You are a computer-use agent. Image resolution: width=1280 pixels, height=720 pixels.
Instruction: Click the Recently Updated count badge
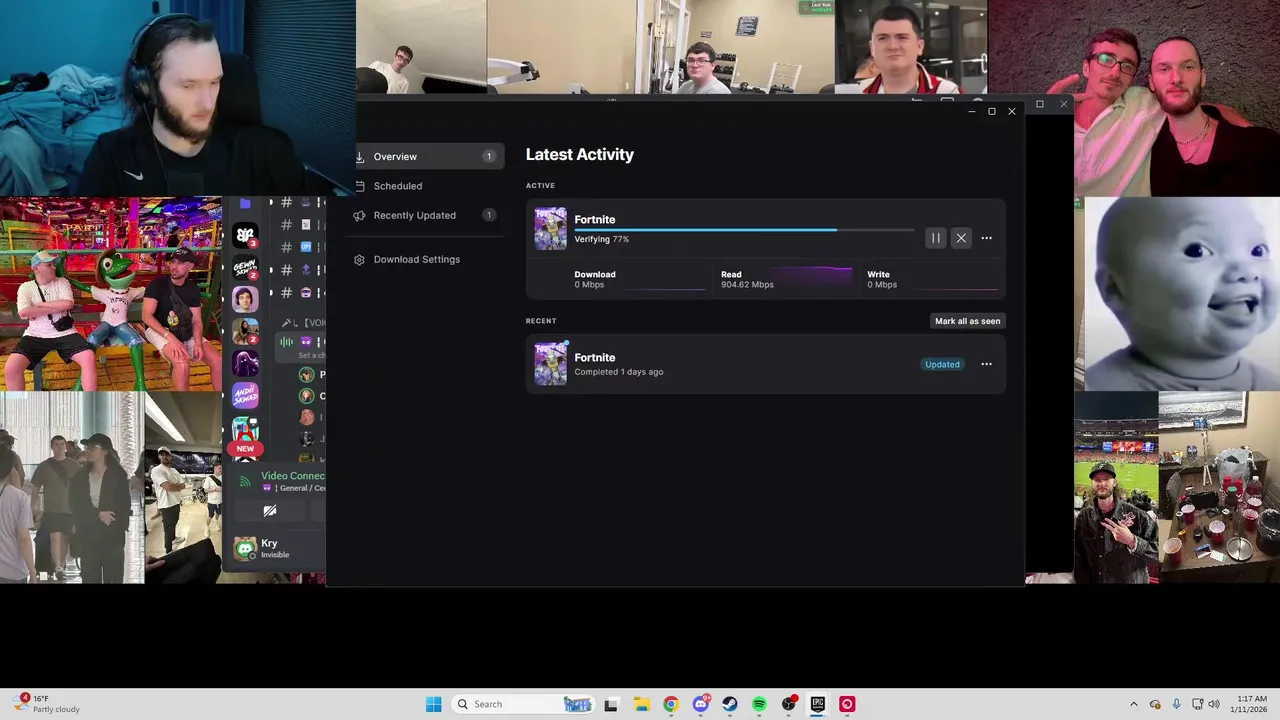coord(489,215)
